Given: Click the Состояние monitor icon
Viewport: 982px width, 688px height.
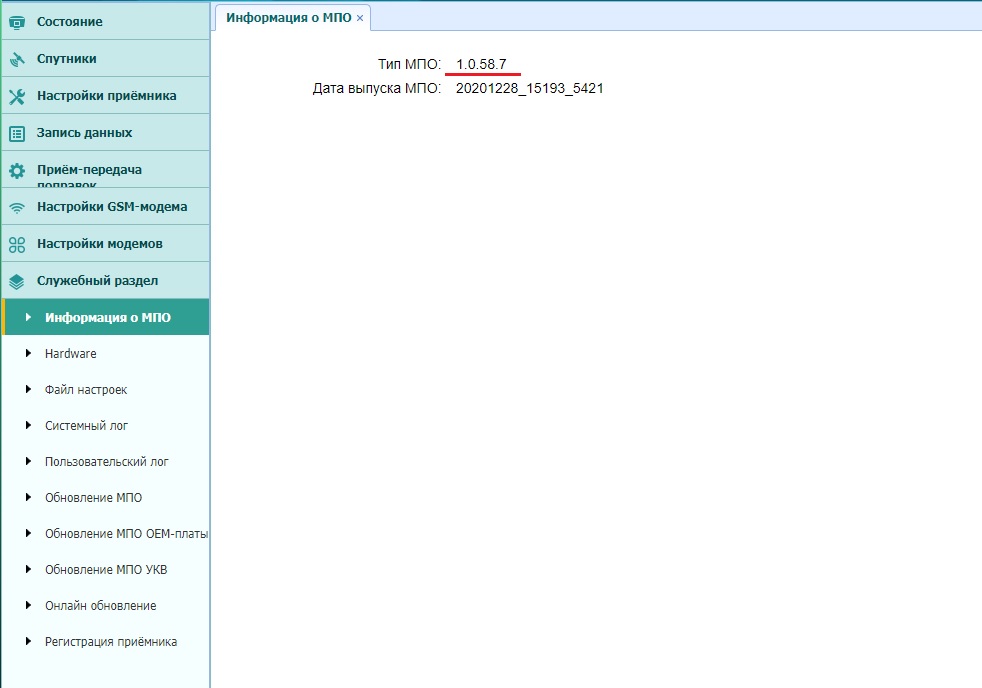Looking at the screenshot, I should pos(17,23).
